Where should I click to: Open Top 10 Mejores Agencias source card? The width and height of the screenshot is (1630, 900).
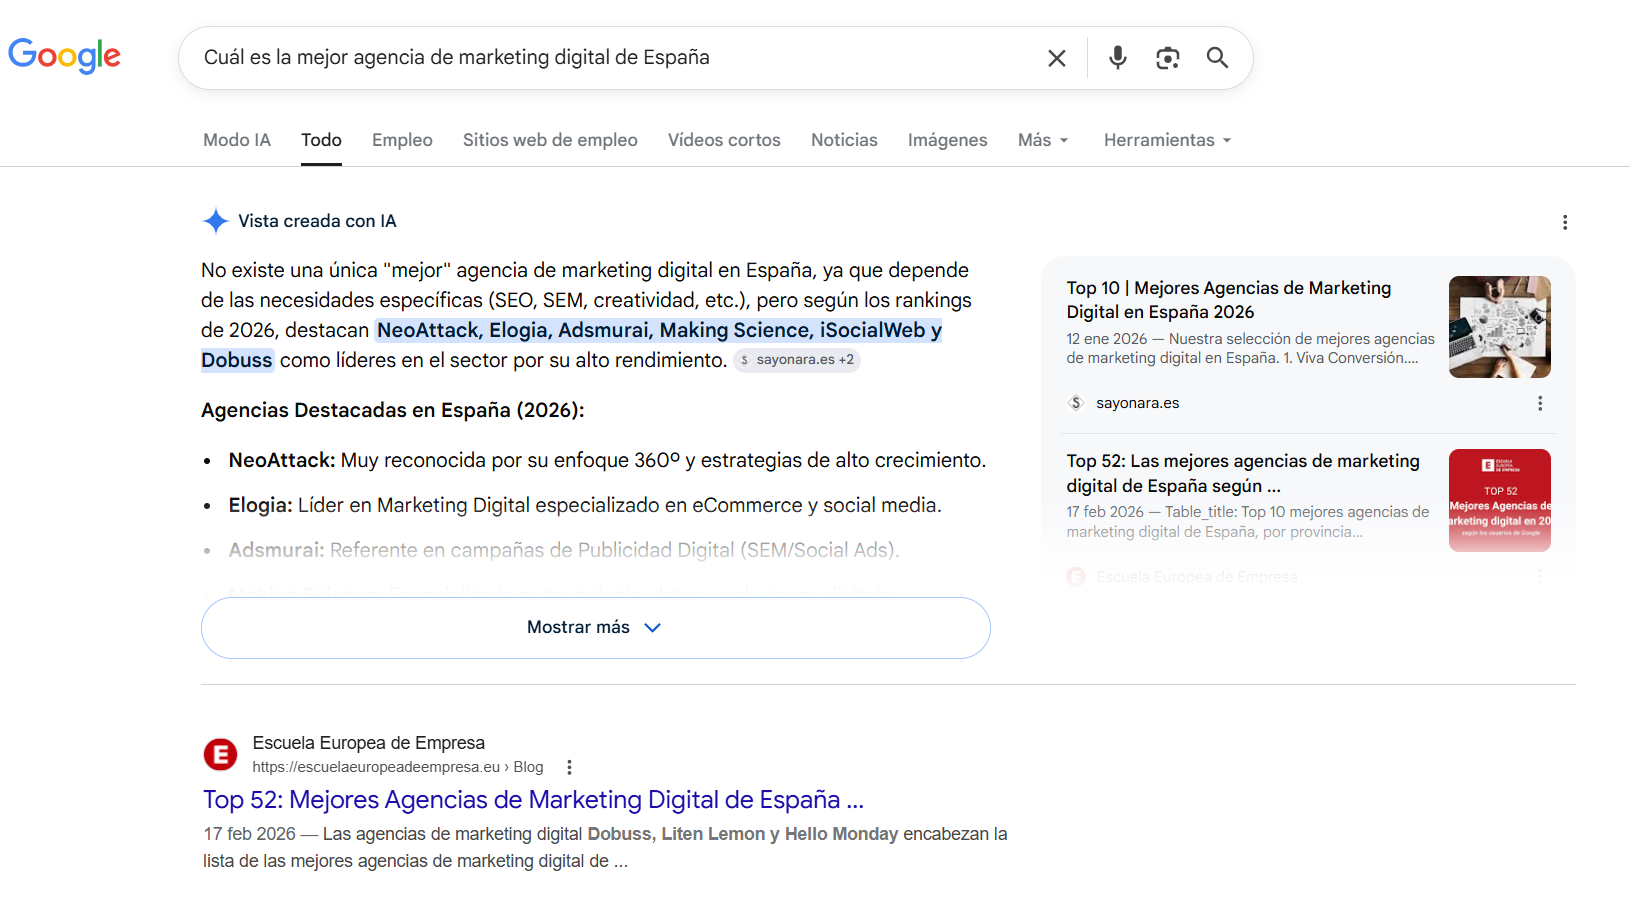1251,321
